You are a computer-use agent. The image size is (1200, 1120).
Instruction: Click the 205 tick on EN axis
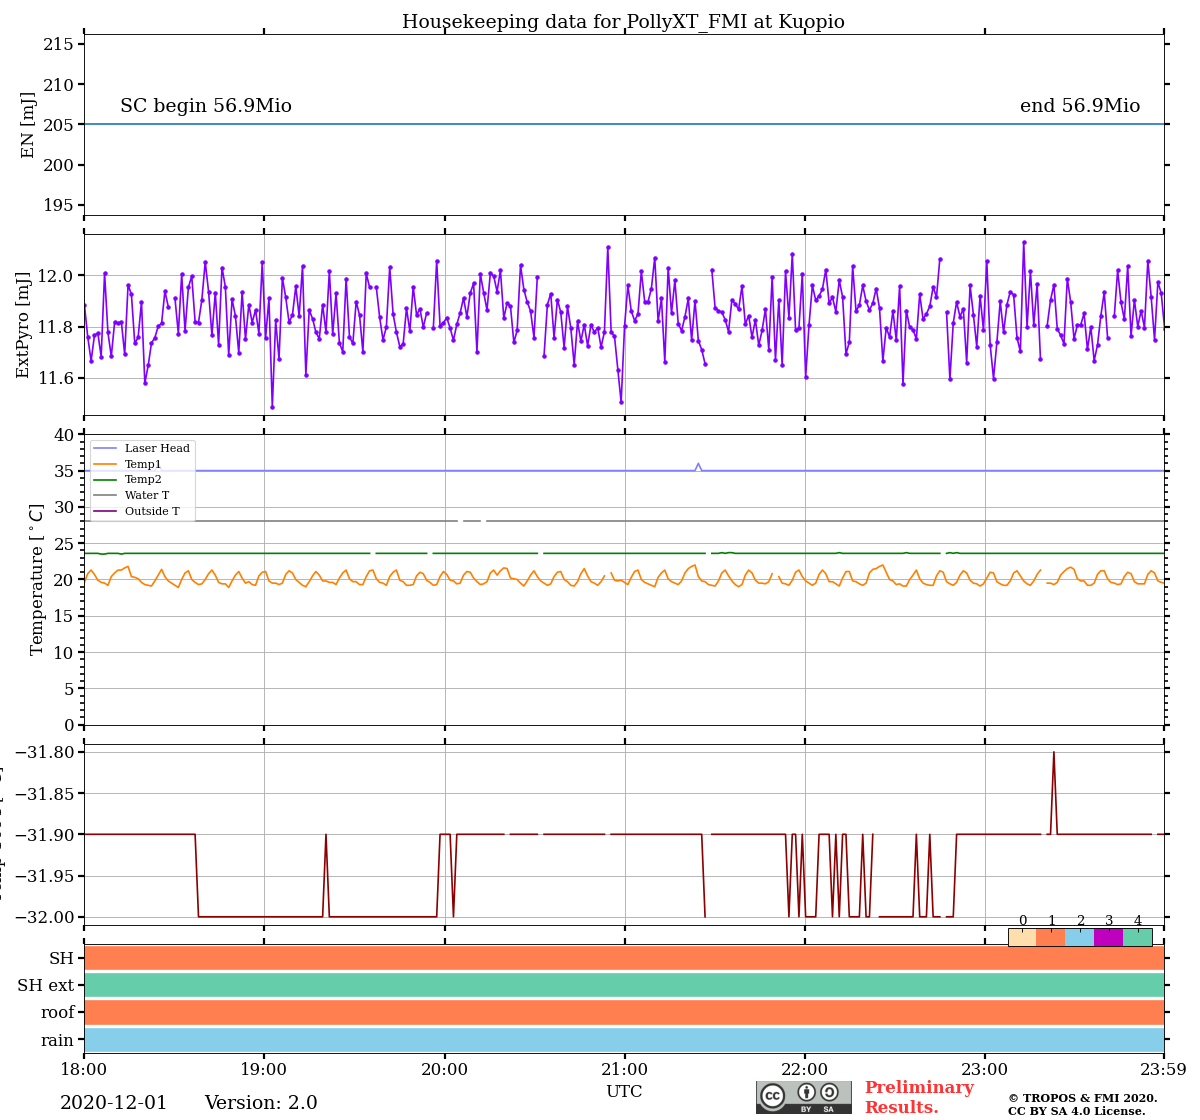pyautogui.click(x=58, y=125)
